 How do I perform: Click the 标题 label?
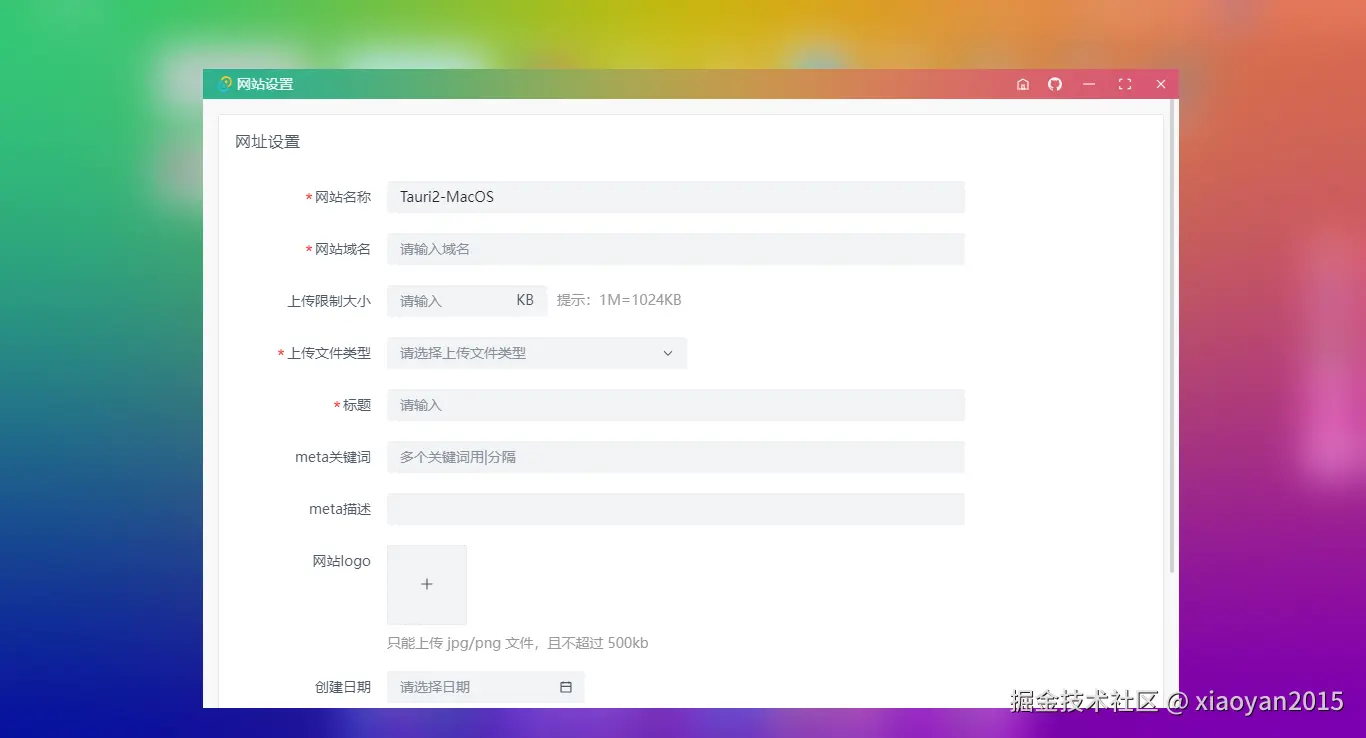357,405
